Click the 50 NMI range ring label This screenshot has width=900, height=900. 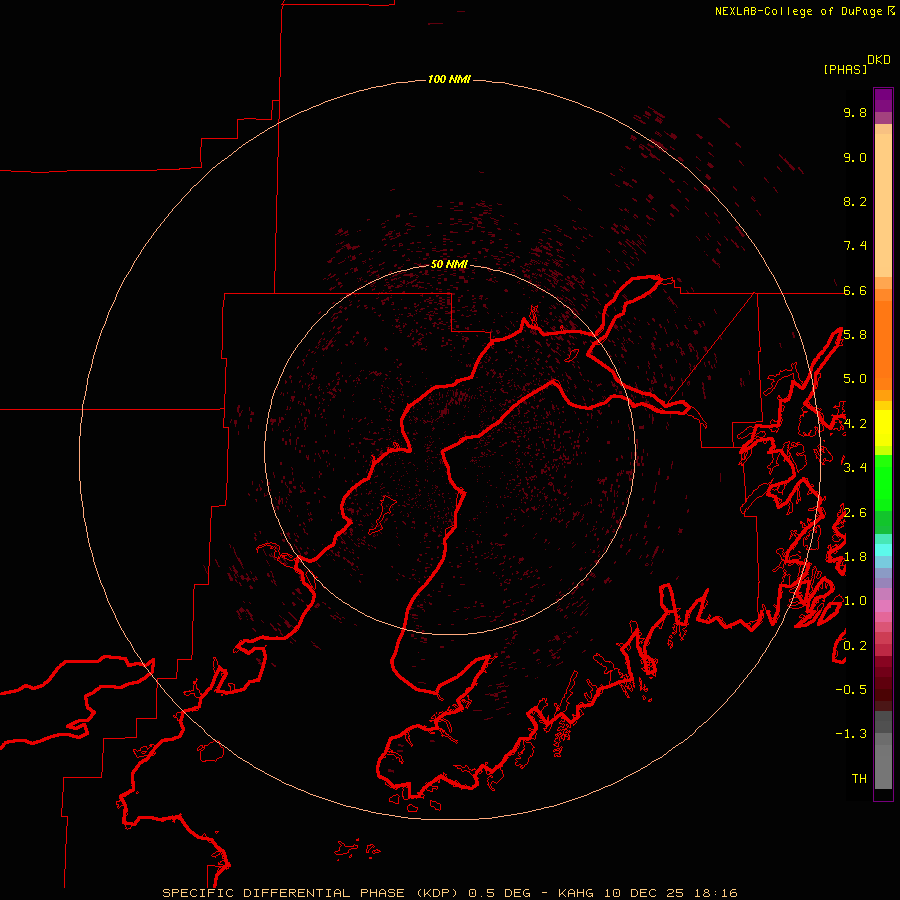coord(449,264)
